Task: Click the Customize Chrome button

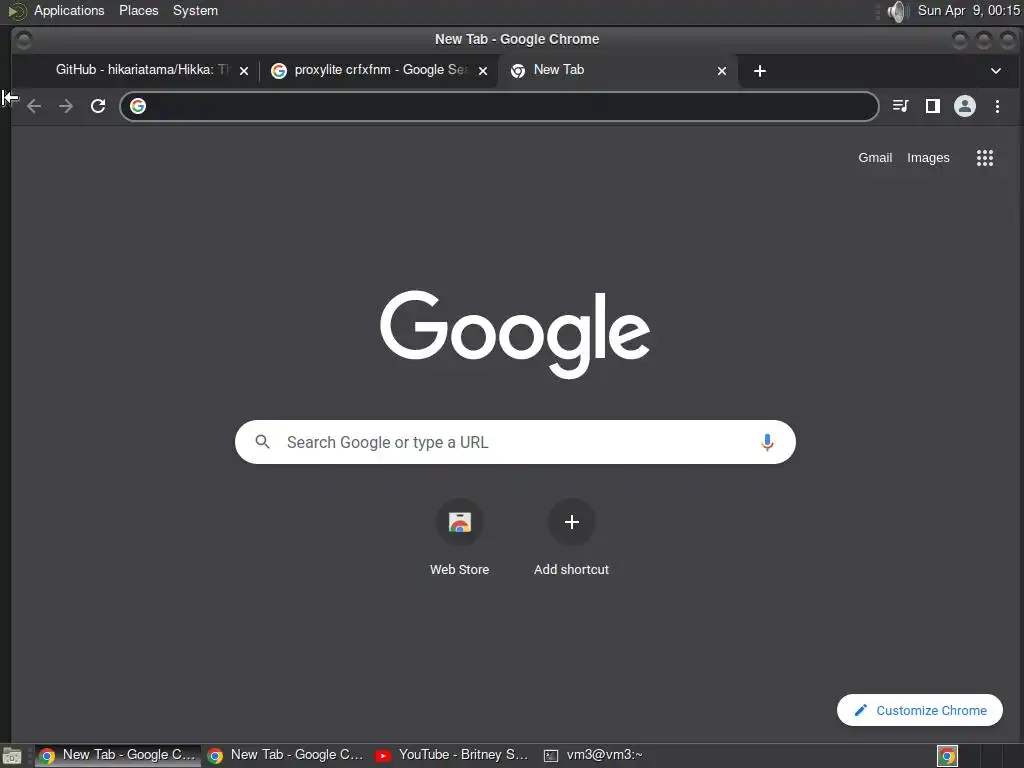Action: (920, 710)
